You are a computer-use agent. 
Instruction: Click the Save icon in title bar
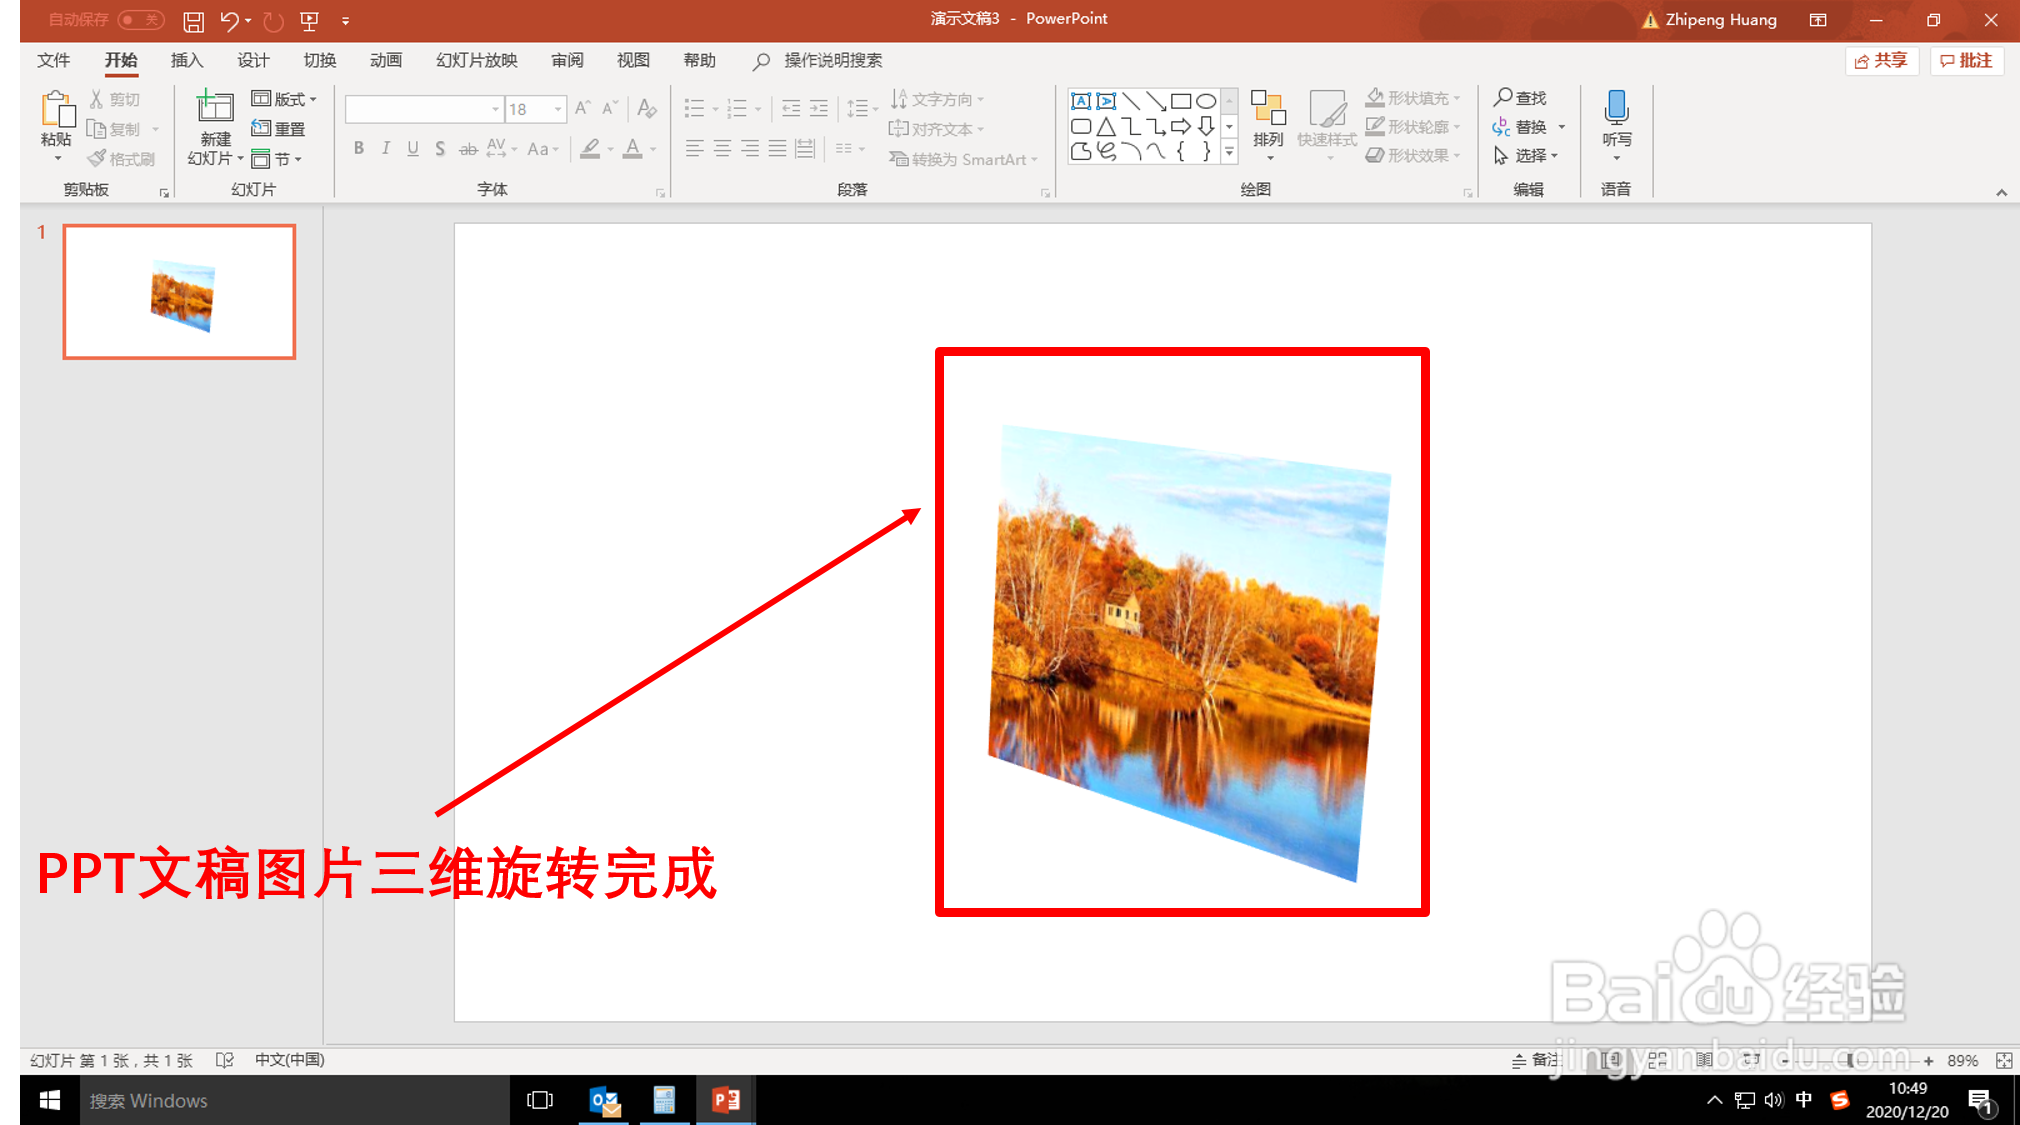[x=194, y=21]
